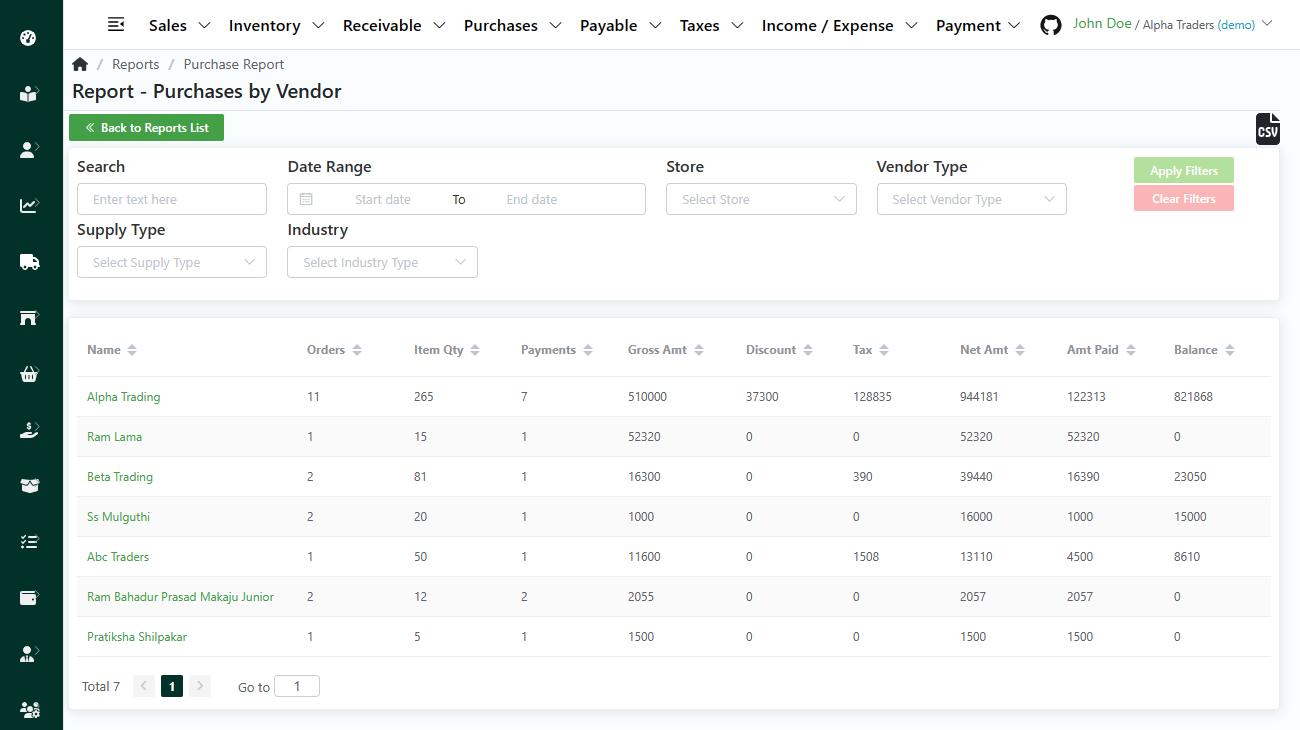Sort table by Orders column
Viewport: 1300px width, 730px height.
[357, 350]
